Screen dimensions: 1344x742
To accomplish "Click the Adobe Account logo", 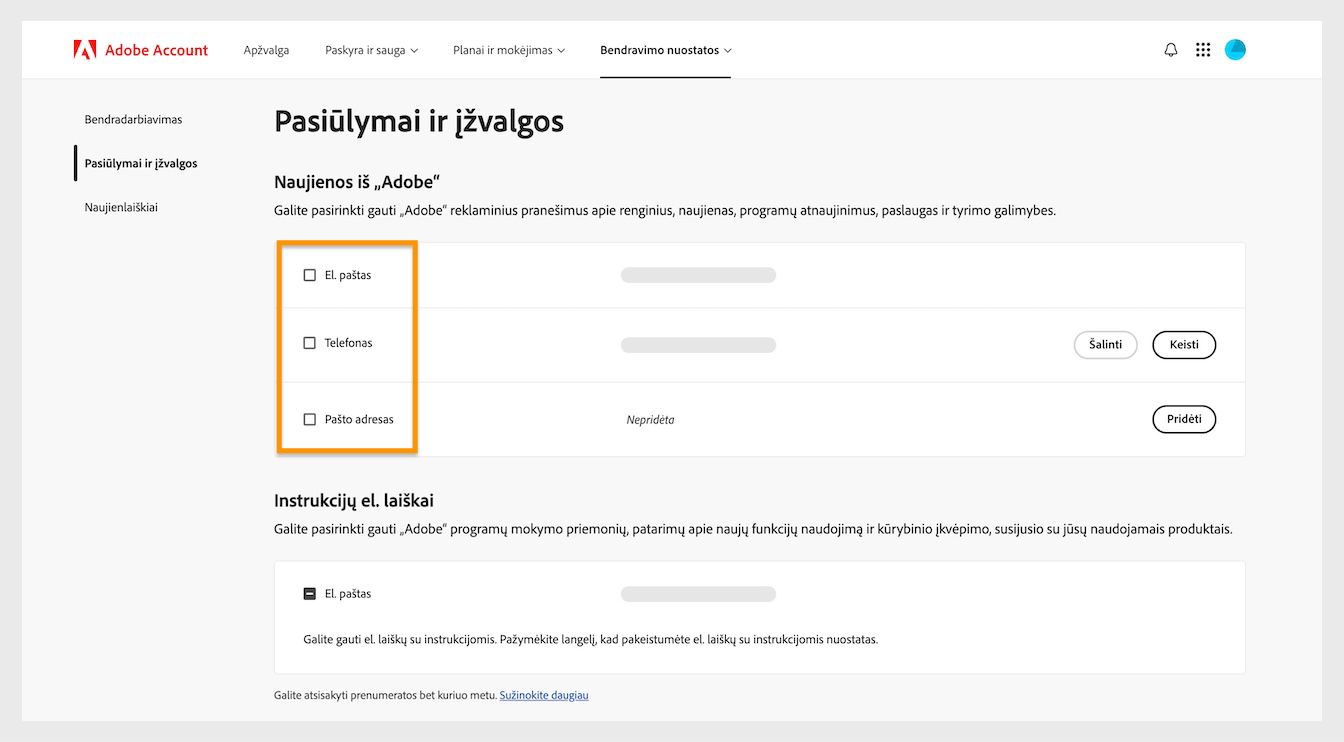I will 139,49.
